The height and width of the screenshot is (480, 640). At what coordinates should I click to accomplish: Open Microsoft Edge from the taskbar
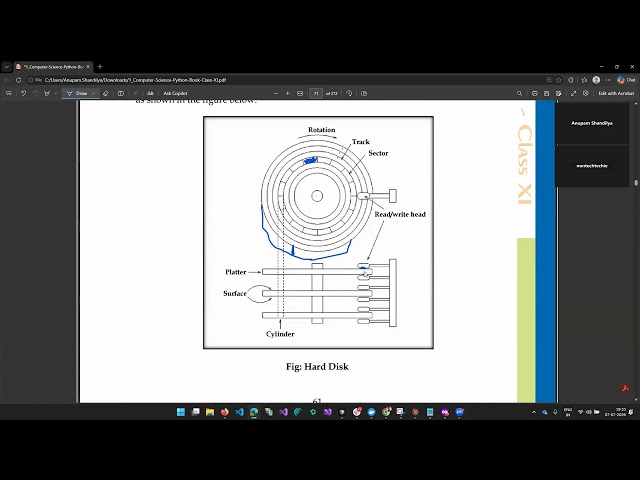pyautogui.click(x=254, y=412)
